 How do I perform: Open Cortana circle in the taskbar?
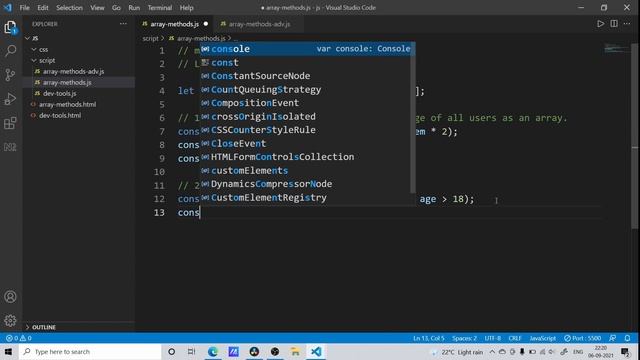coord(171,351)
